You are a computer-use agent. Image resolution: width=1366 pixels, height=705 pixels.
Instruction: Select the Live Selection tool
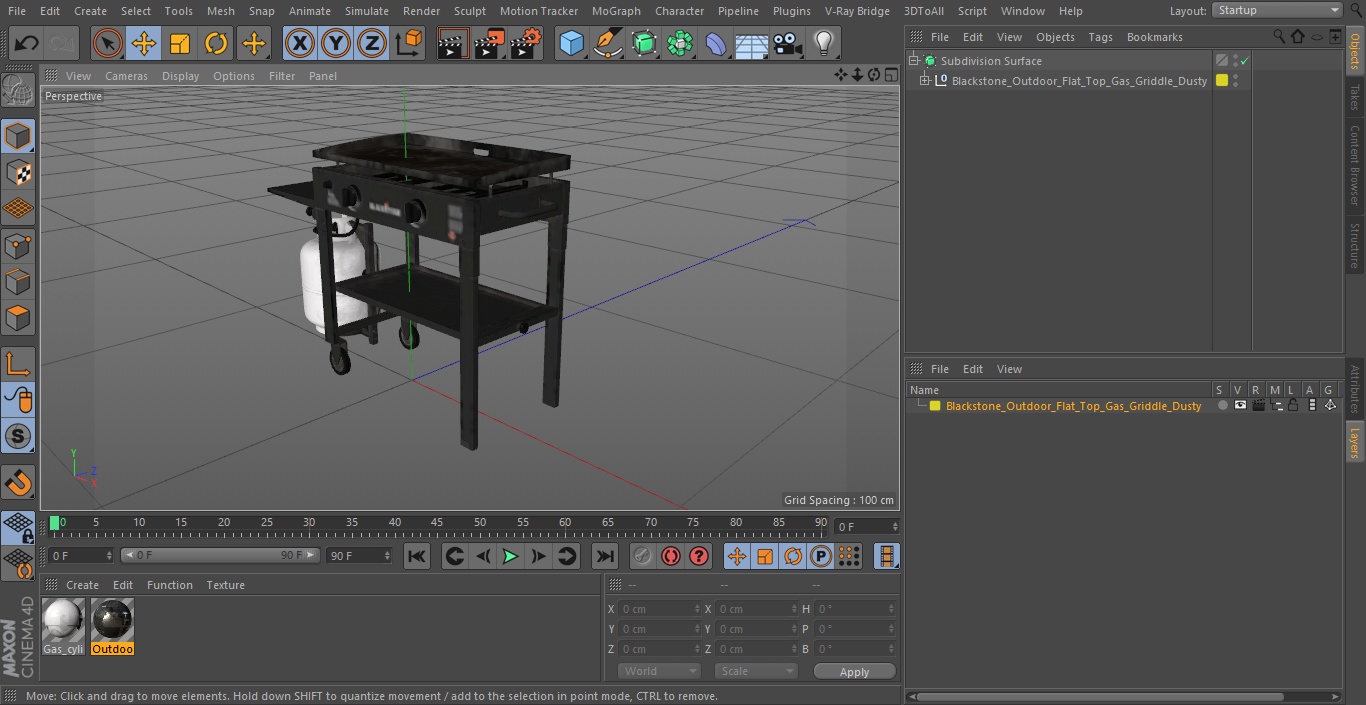coord(108,43)
